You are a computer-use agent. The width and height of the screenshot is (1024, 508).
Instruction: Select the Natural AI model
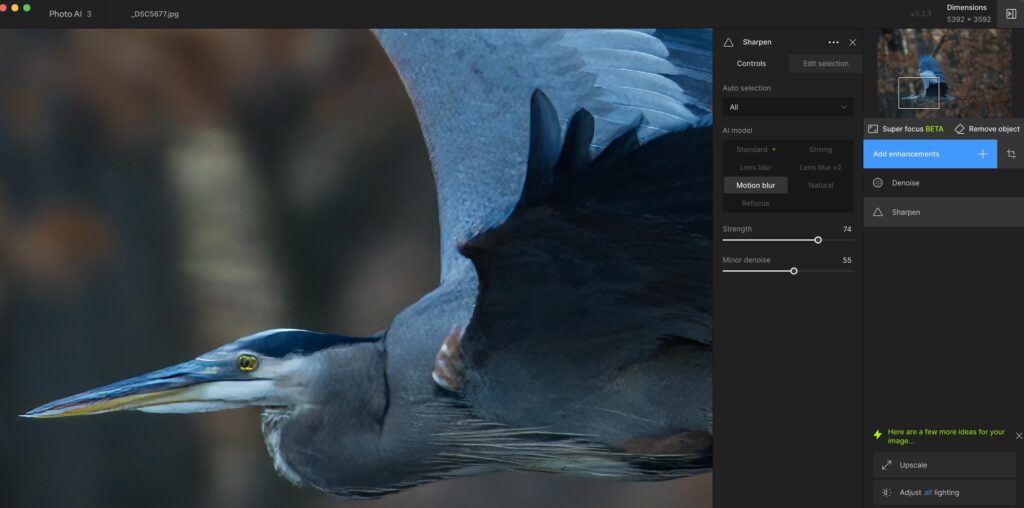(x=820, y=185)
